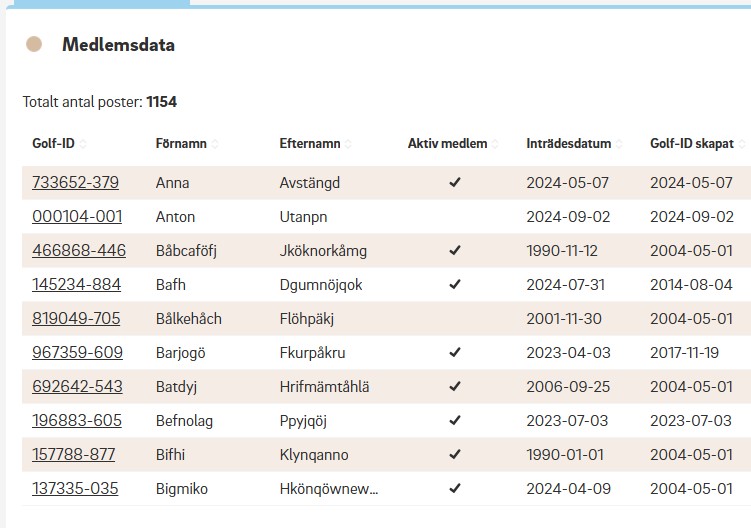Open Golf-ID link 000104-001
This screenshot has height=528, width=751.
[77, 217]
